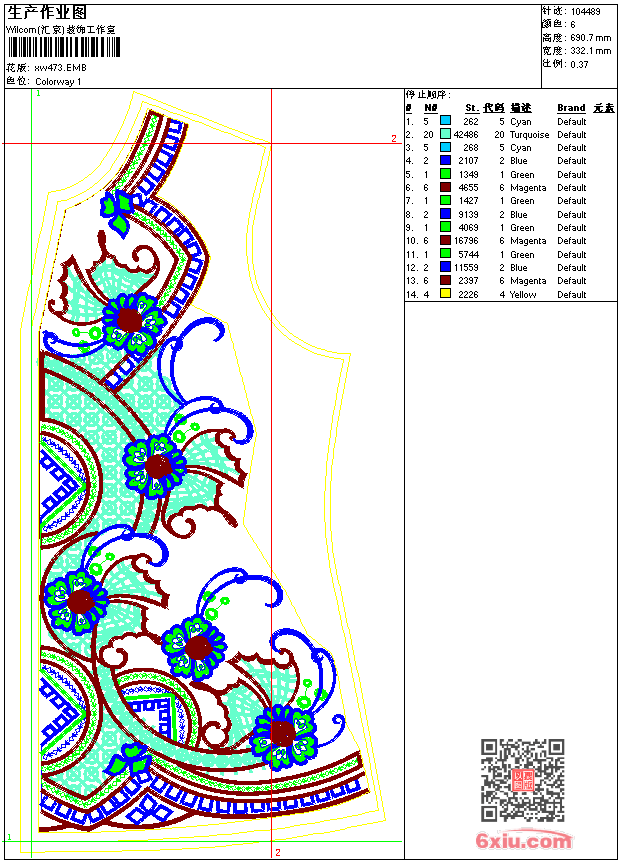The width and height of the screenshot is (620, 860).
Task: Select the Green swatch in stop row 5
Action: (445, 174)
